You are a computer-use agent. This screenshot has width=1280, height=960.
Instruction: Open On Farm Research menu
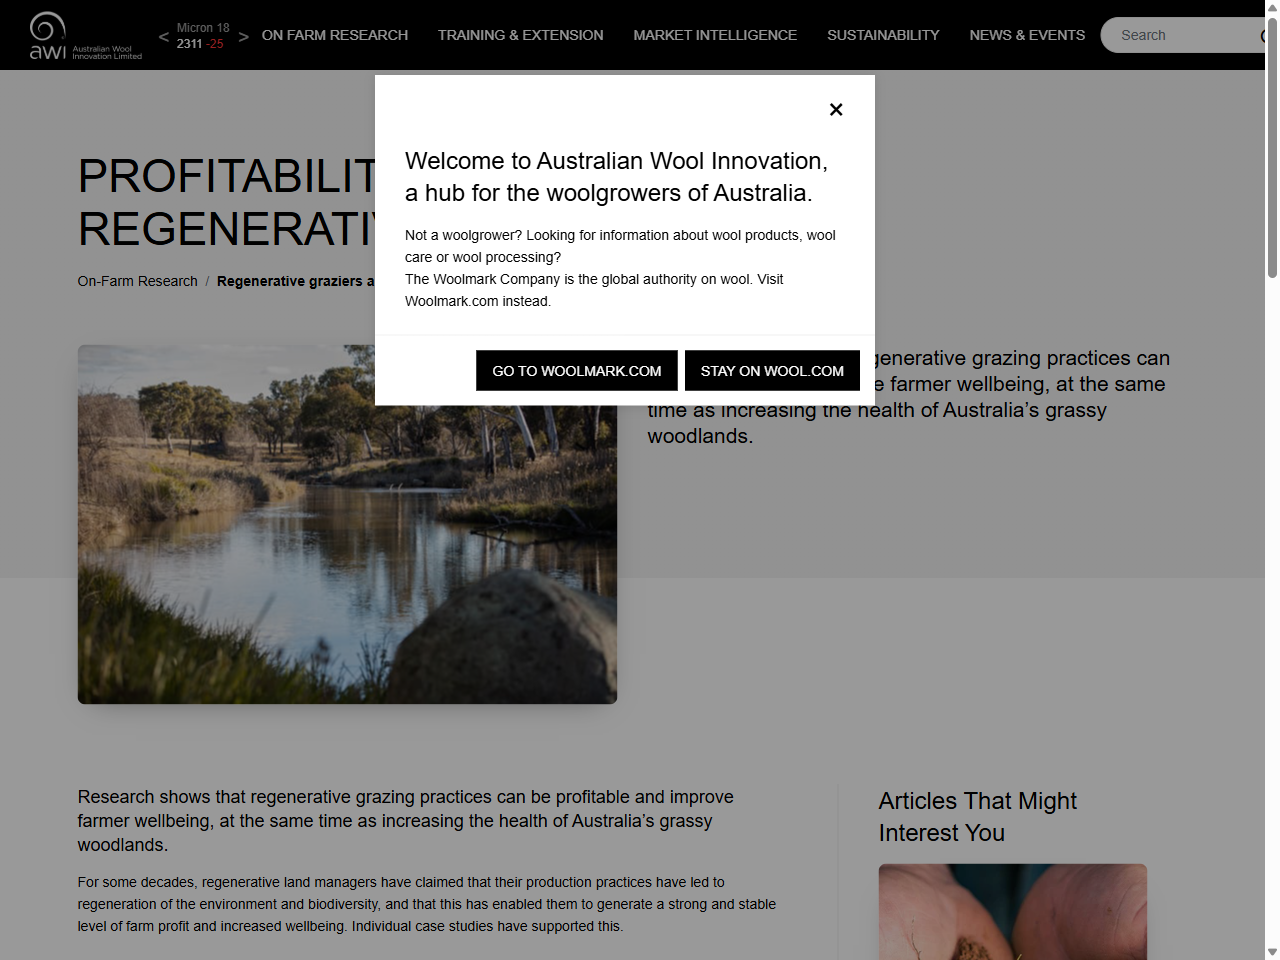click(x=335, y=35)
